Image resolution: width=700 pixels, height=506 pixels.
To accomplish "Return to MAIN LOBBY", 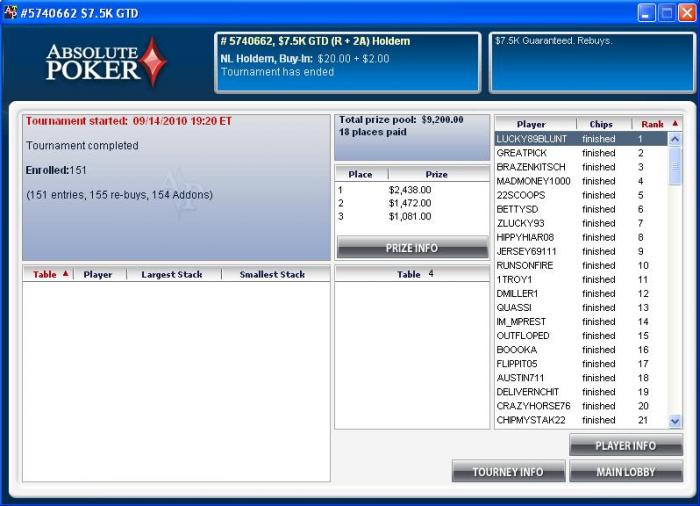I will [626, 472].
